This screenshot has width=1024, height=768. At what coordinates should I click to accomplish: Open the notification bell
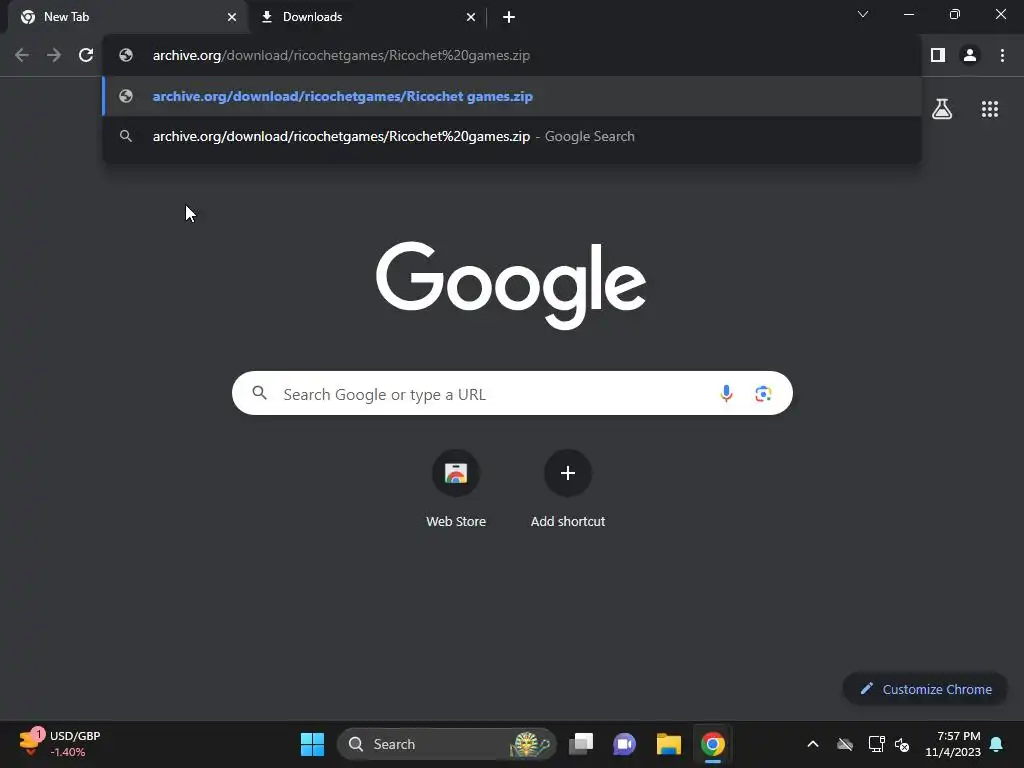click(x=997, y=744)
